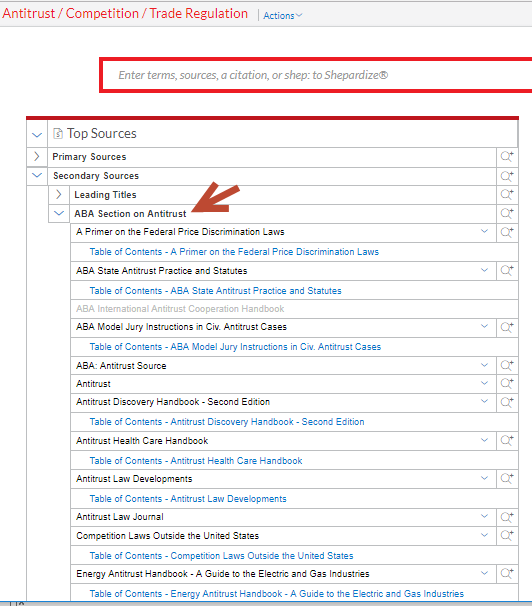
Task: Expand the Primary Sources row
Action: 37,157
